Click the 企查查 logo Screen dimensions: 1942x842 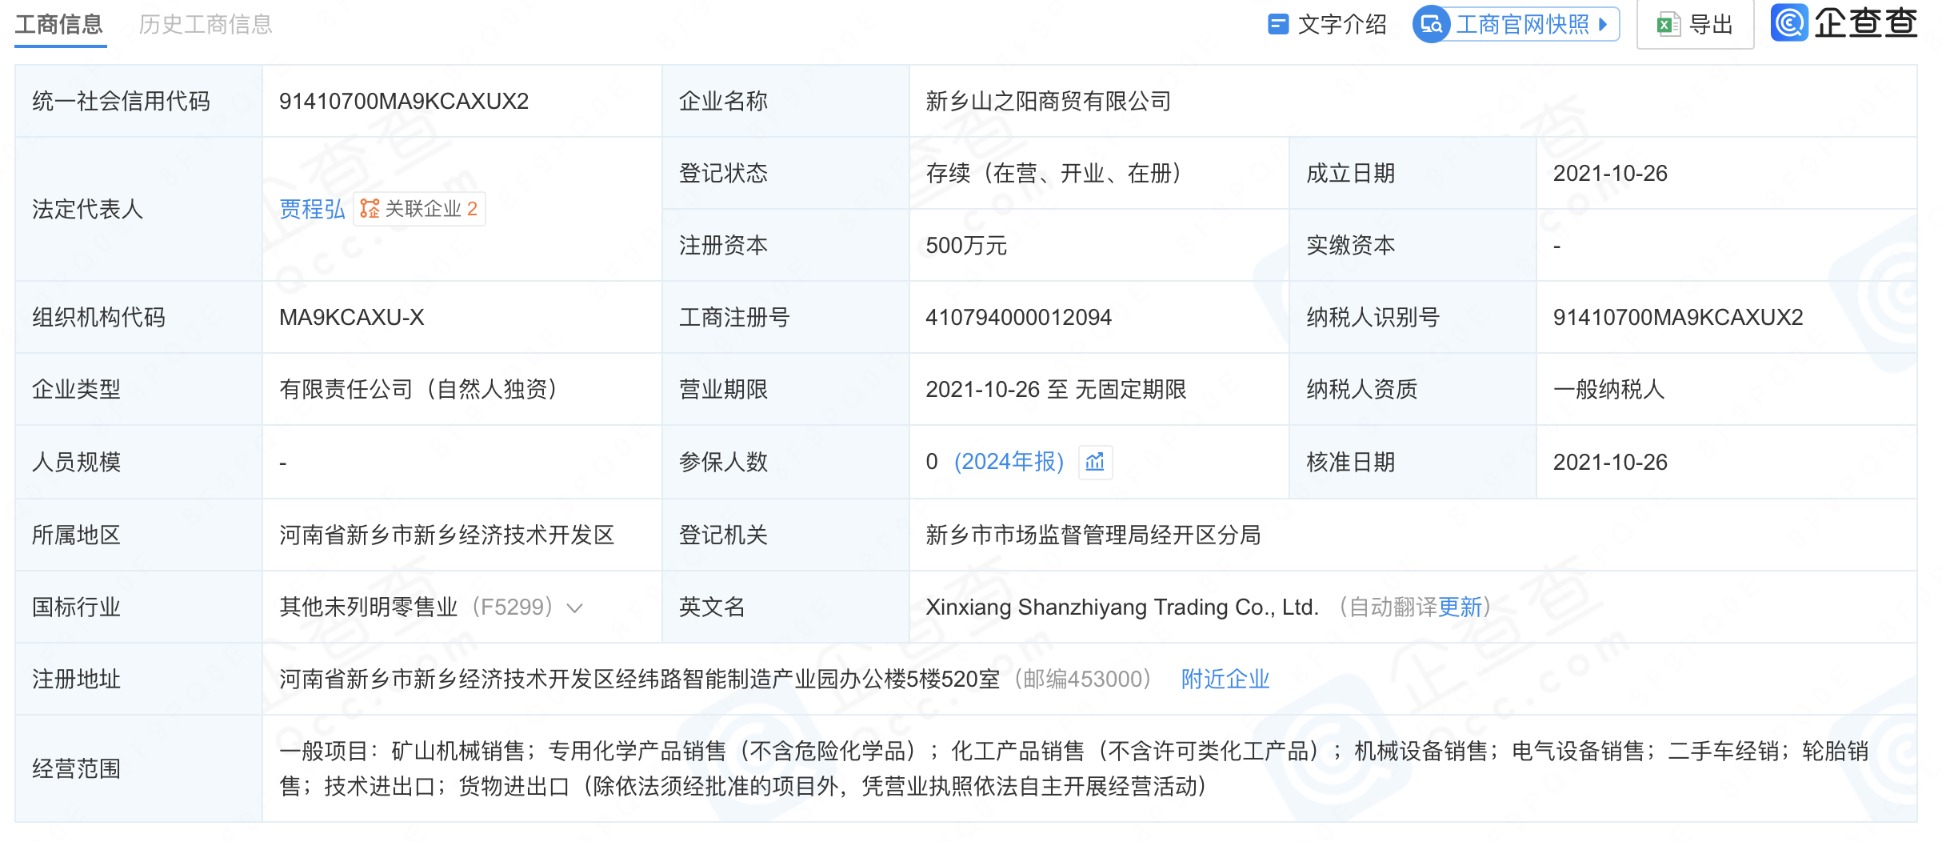coord(1844,23)
